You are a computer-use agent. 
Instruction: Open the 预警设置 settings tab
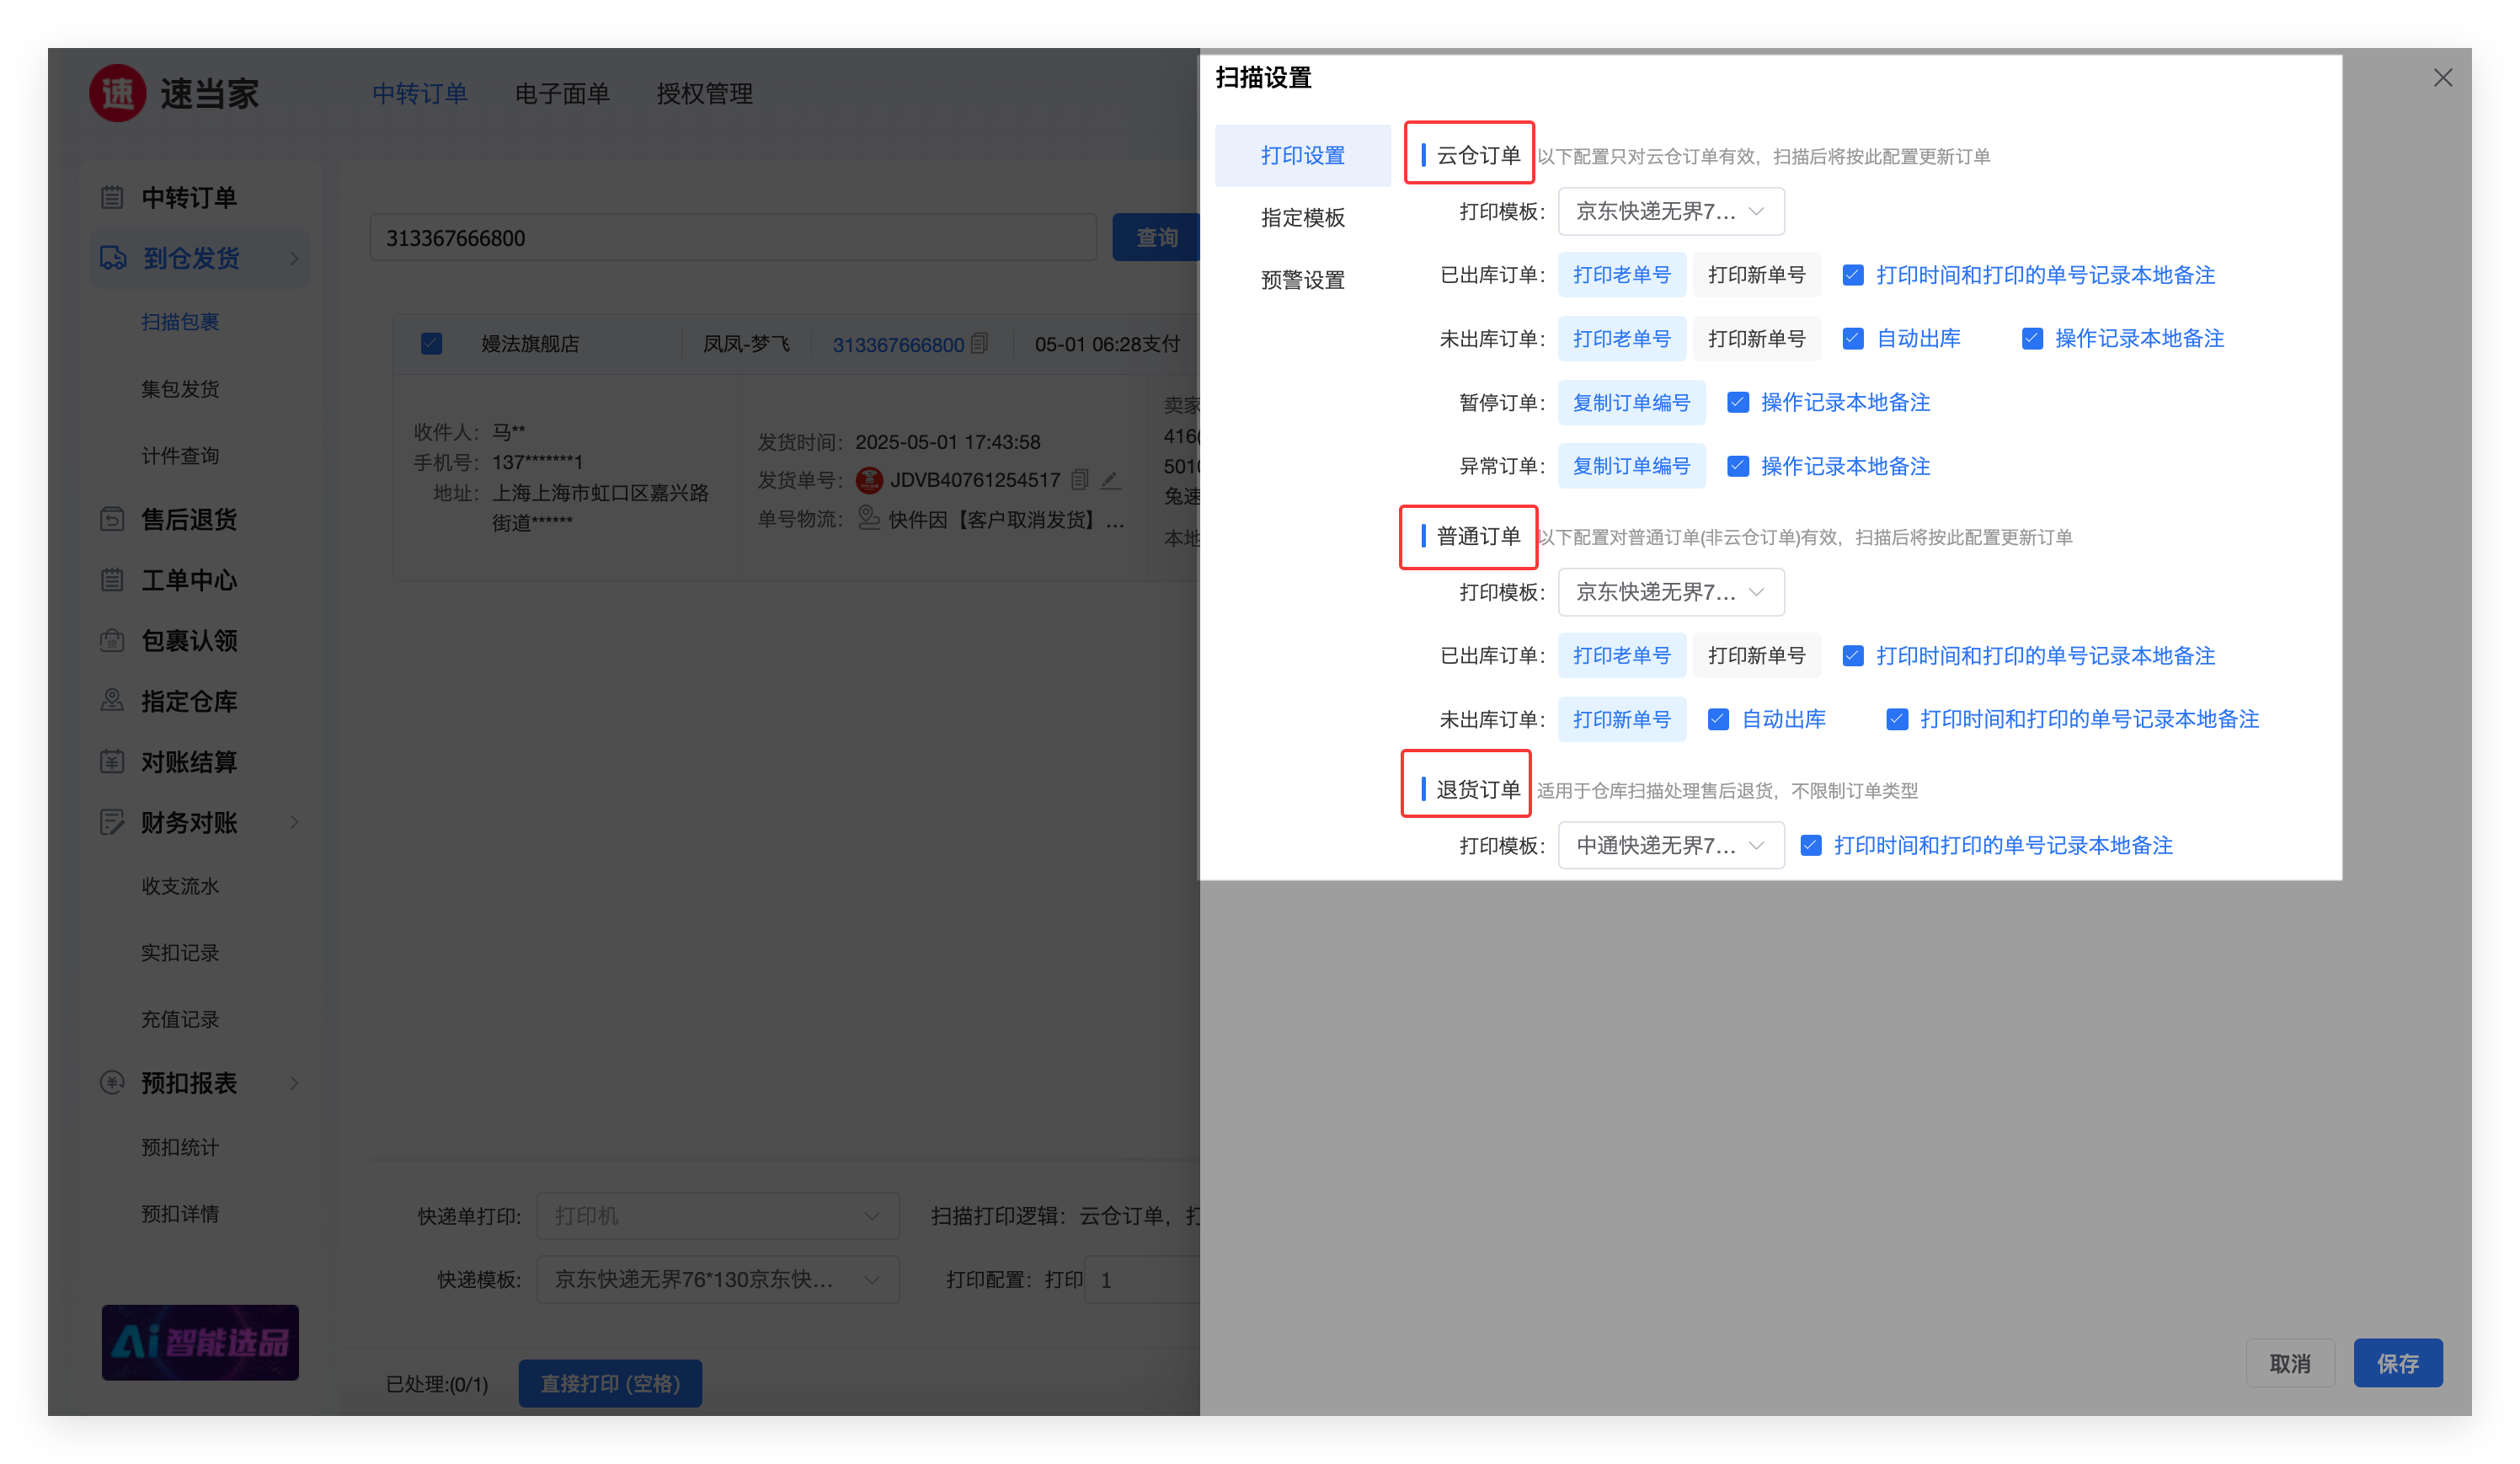(x=1302, y=280)
